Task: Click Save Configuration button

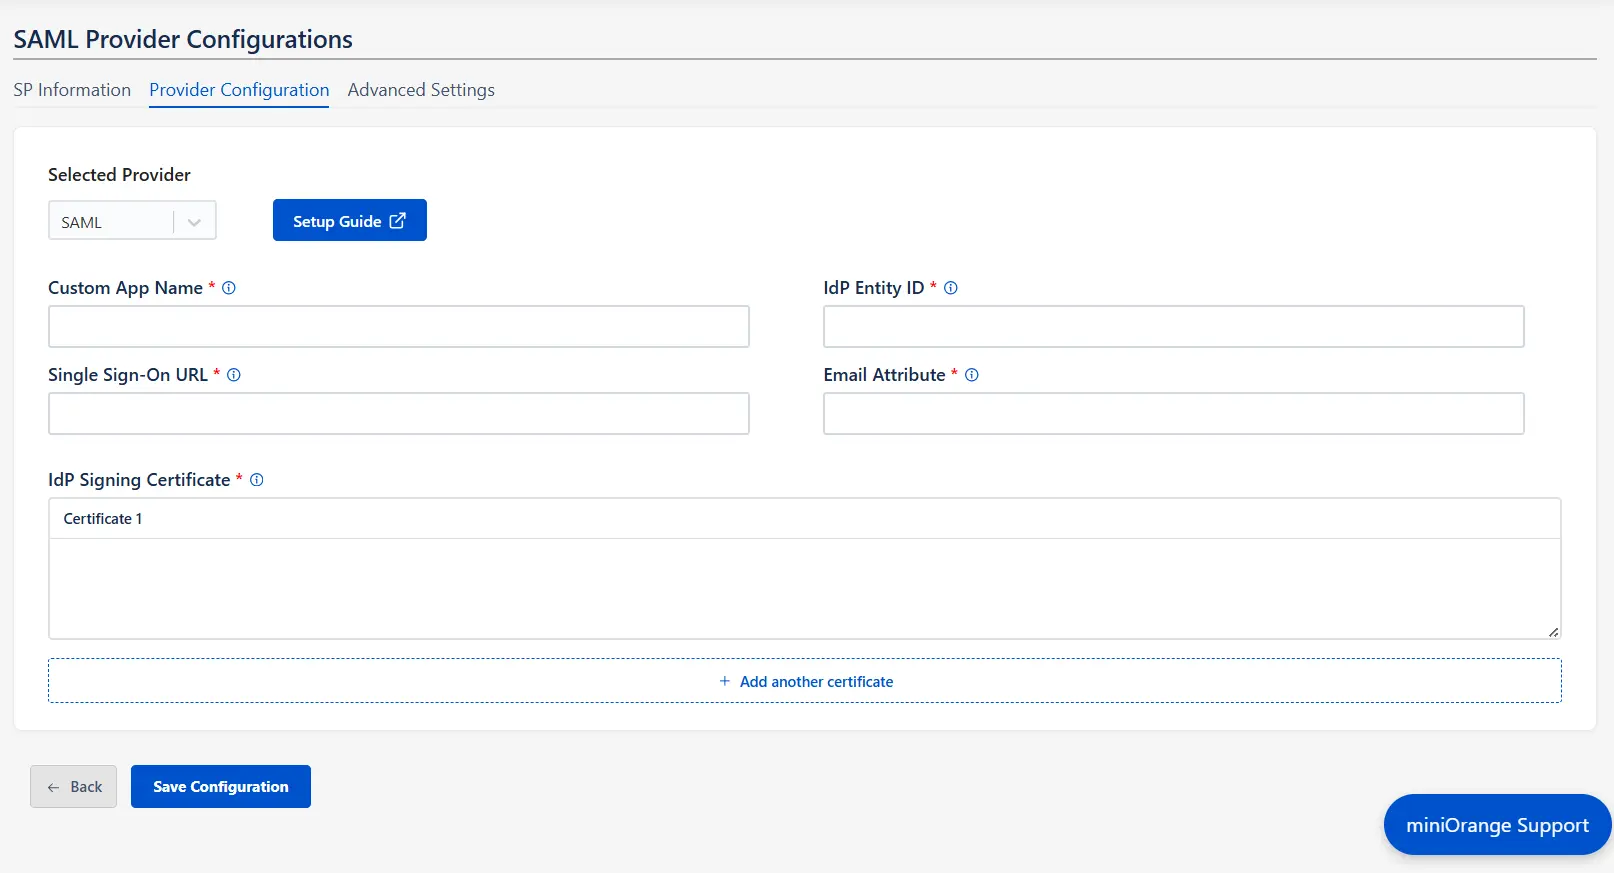Action: (221, 787)
